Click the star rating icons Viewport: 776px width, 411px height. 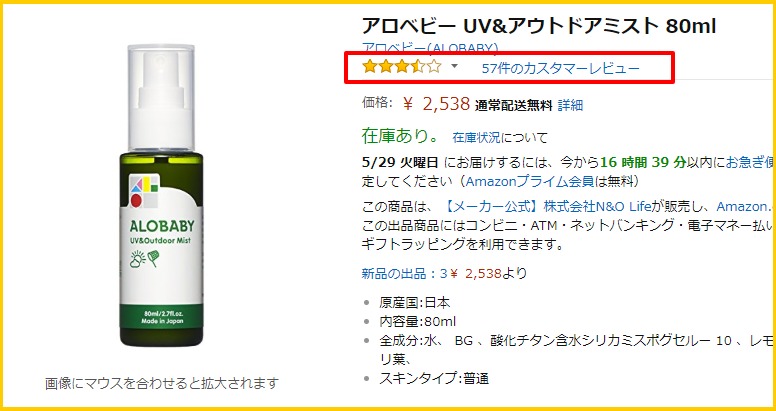(401, 66)
